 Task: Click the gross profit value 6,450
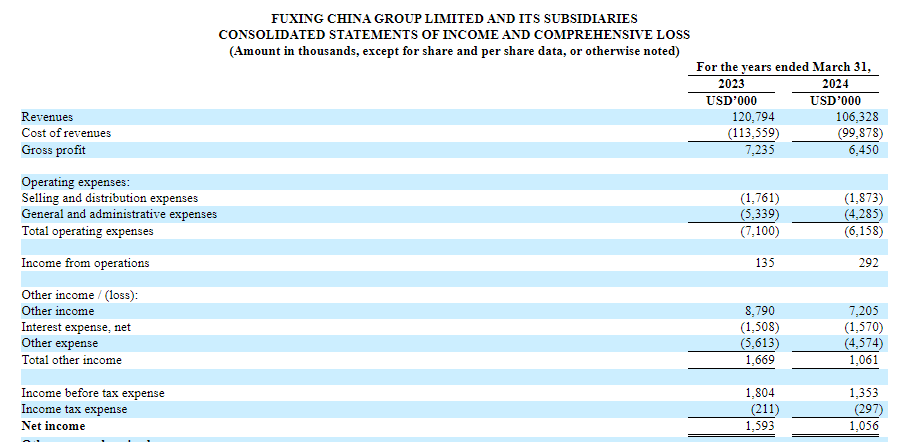864,150
